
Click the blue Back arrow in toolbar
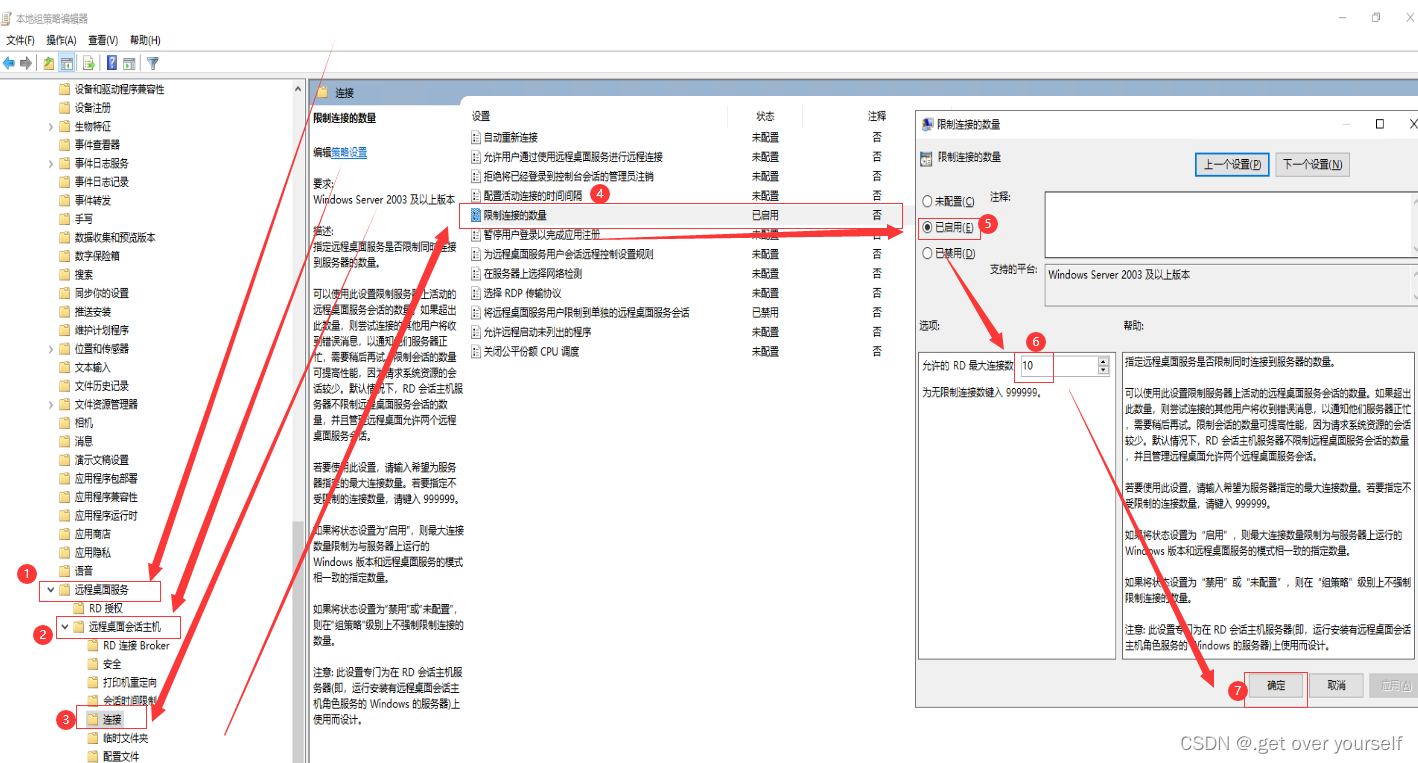click(9, 63)
